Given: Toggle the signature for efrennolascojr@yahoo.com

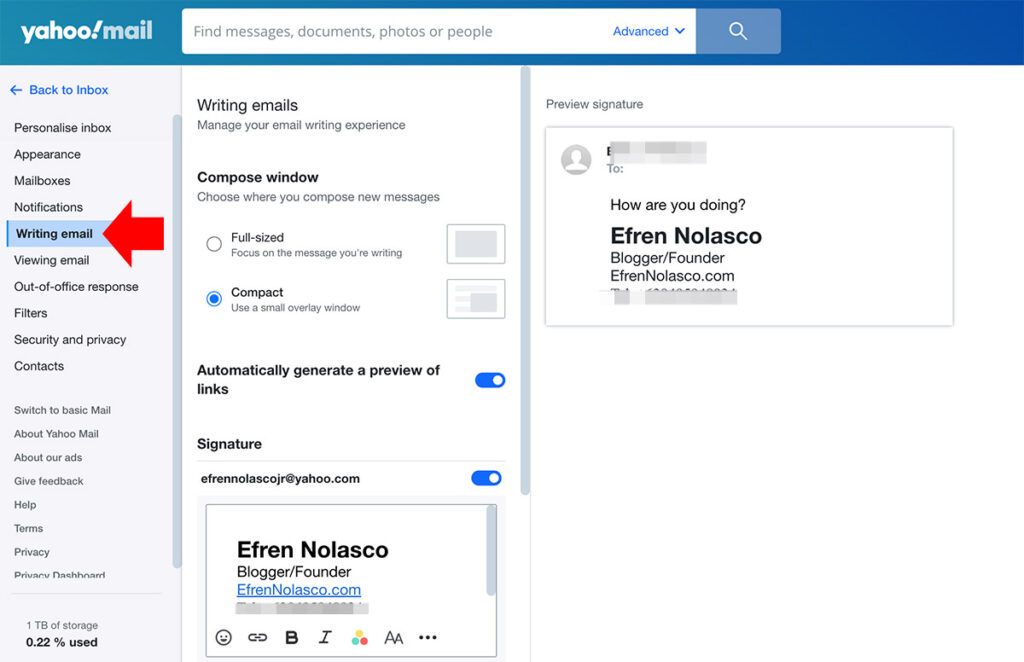Looking at the screenshot, I should point(486,478).
